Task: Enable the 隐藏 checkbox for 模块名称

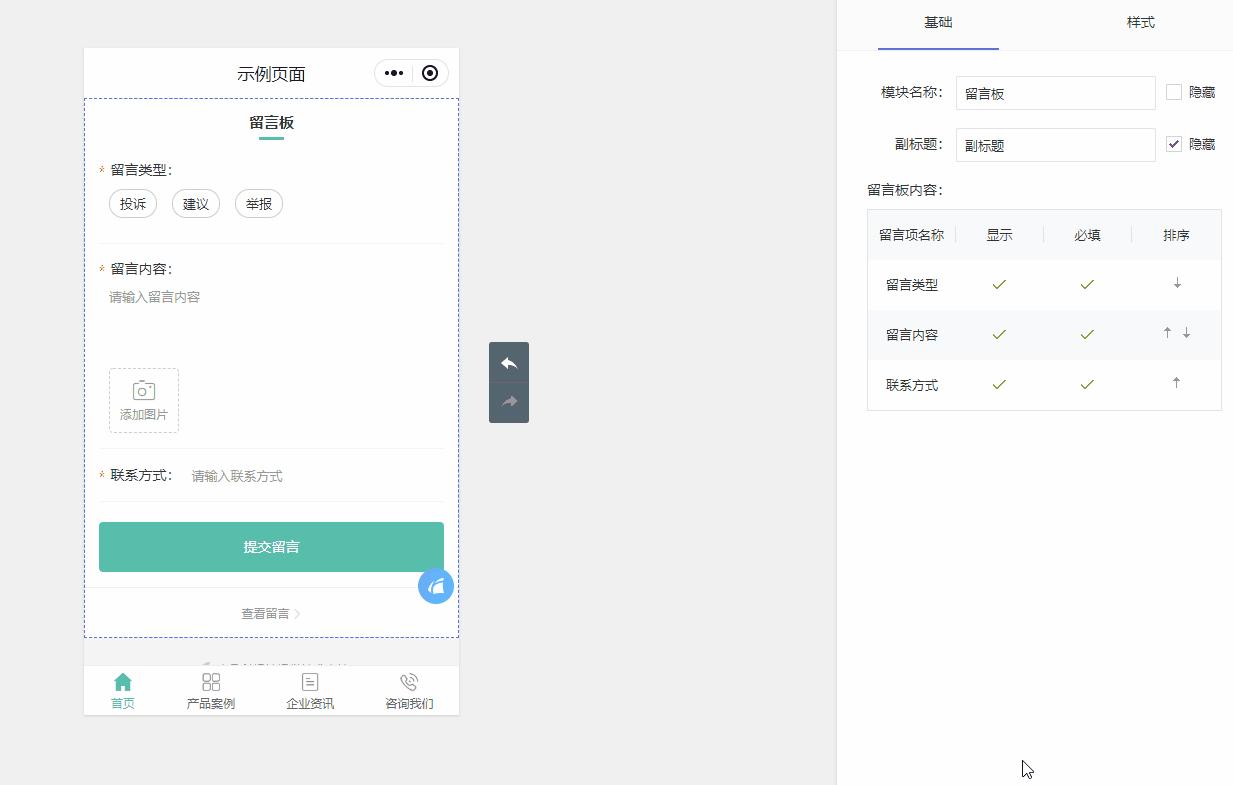Action: [x=1172, y=92]
